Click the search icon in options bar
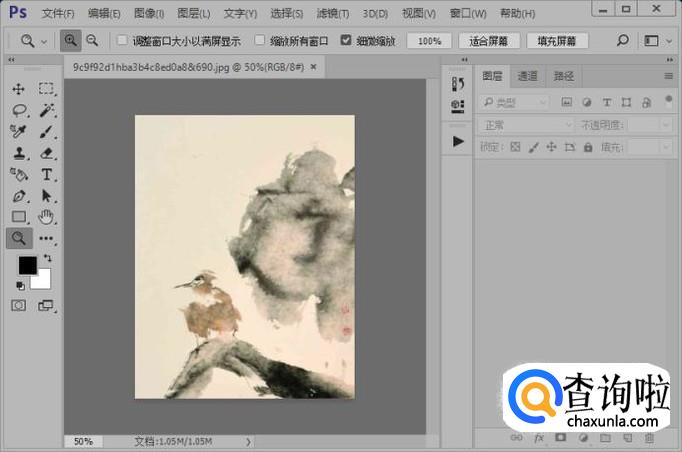The image size is (682, 452). (x=622, y=41)
